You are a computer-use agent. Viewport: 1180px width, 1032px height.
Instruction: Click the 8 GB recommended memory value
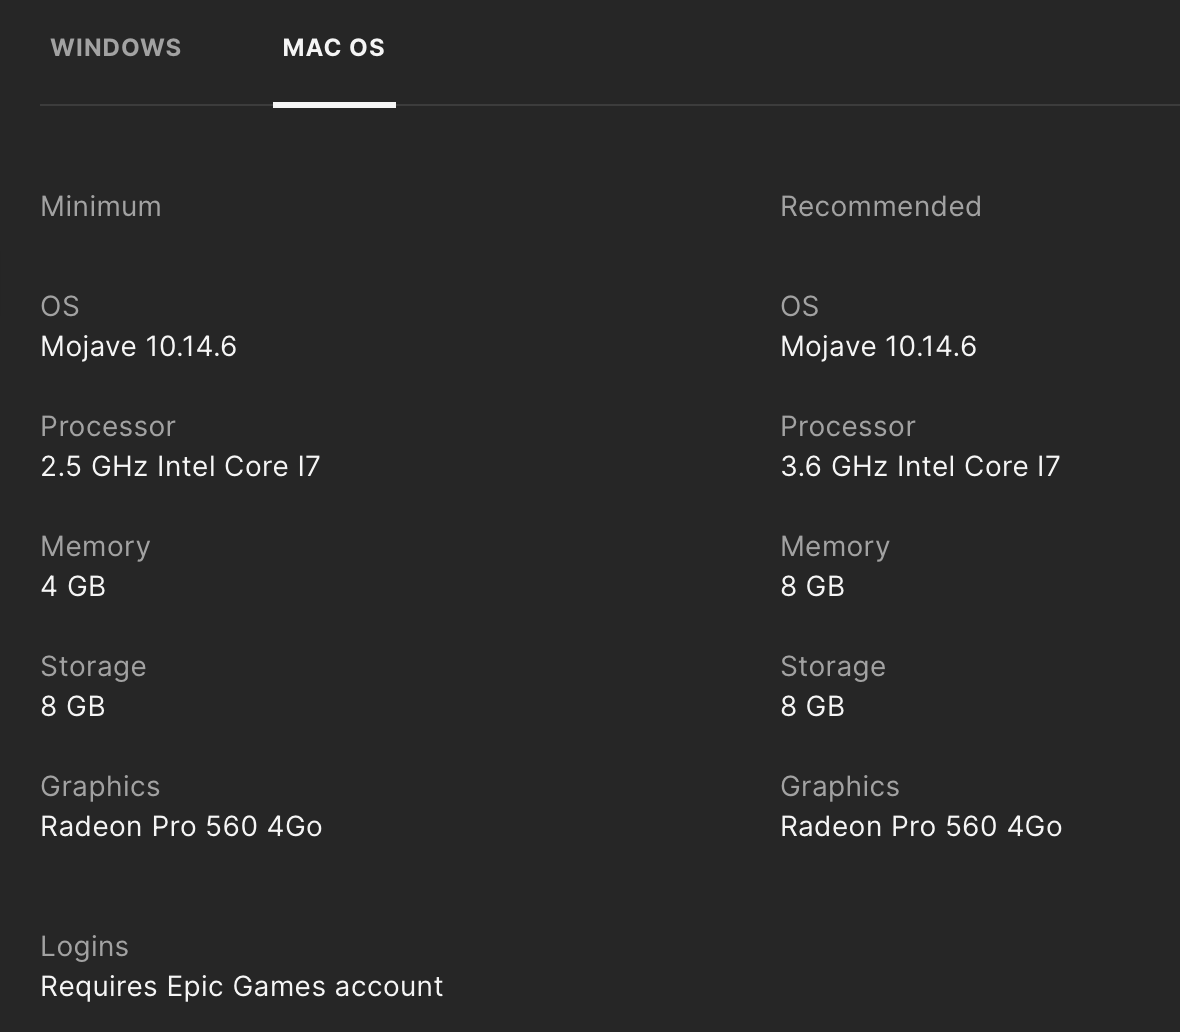(813, 586)
